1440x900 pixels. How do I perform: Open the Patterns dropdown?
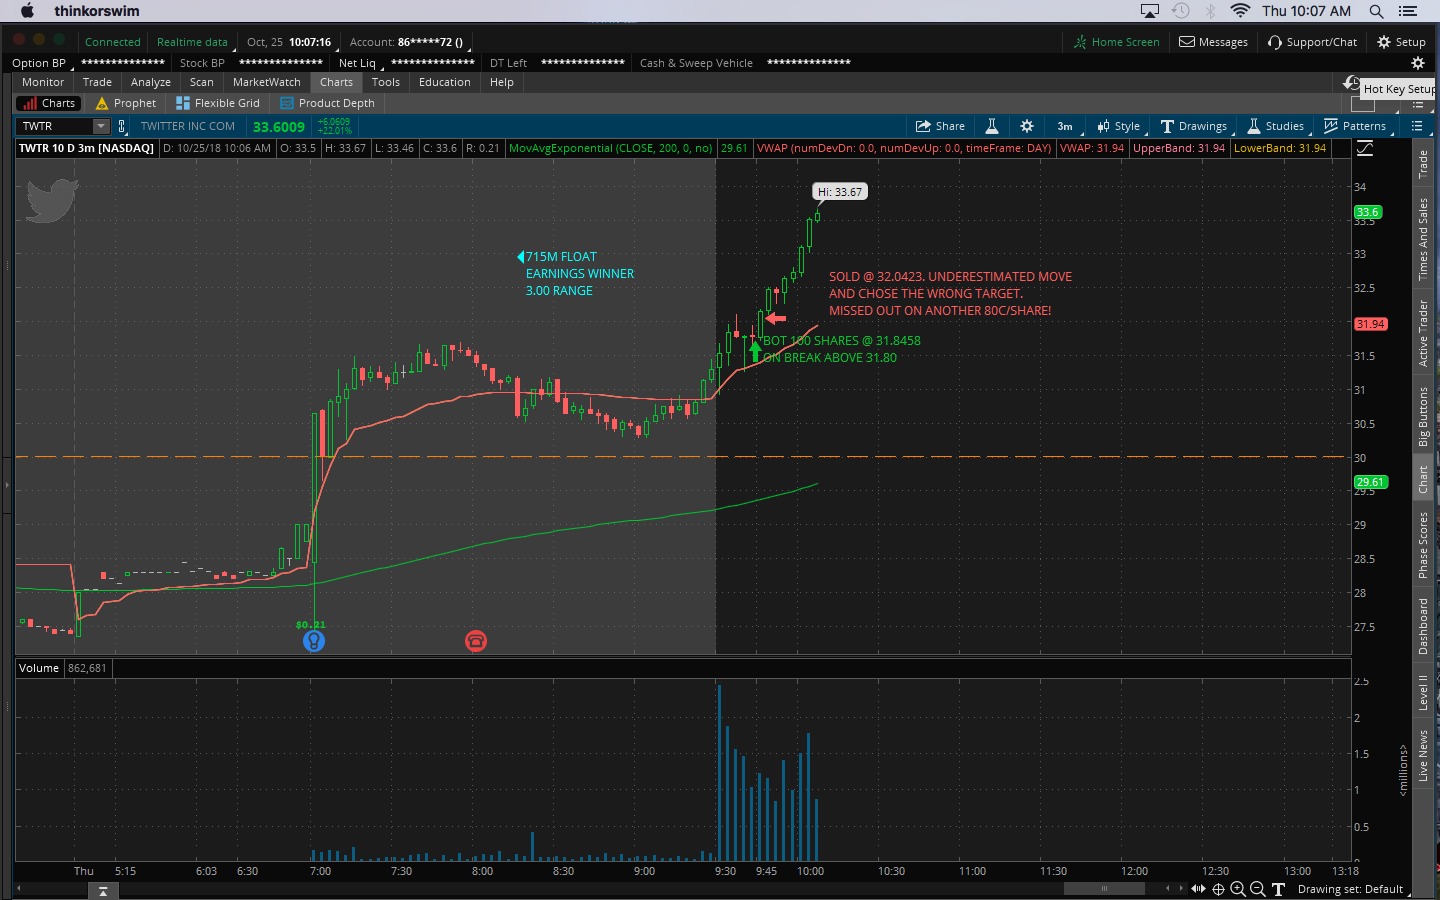1355,126
